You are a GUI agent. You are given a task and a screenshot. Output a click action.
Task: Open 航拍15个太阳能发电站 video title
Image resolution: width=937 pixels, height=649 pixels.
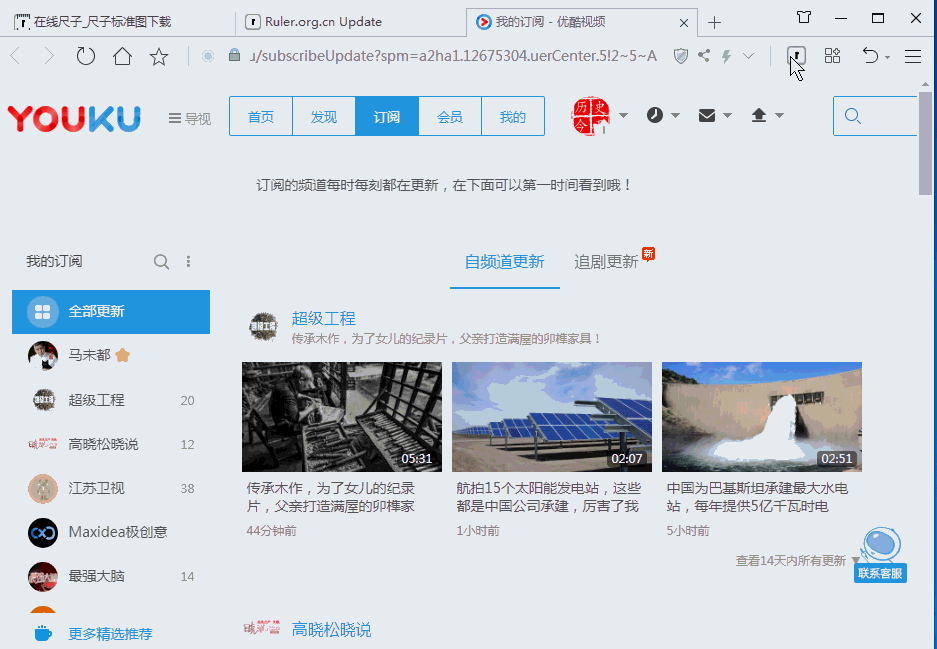tap(548, 497)
